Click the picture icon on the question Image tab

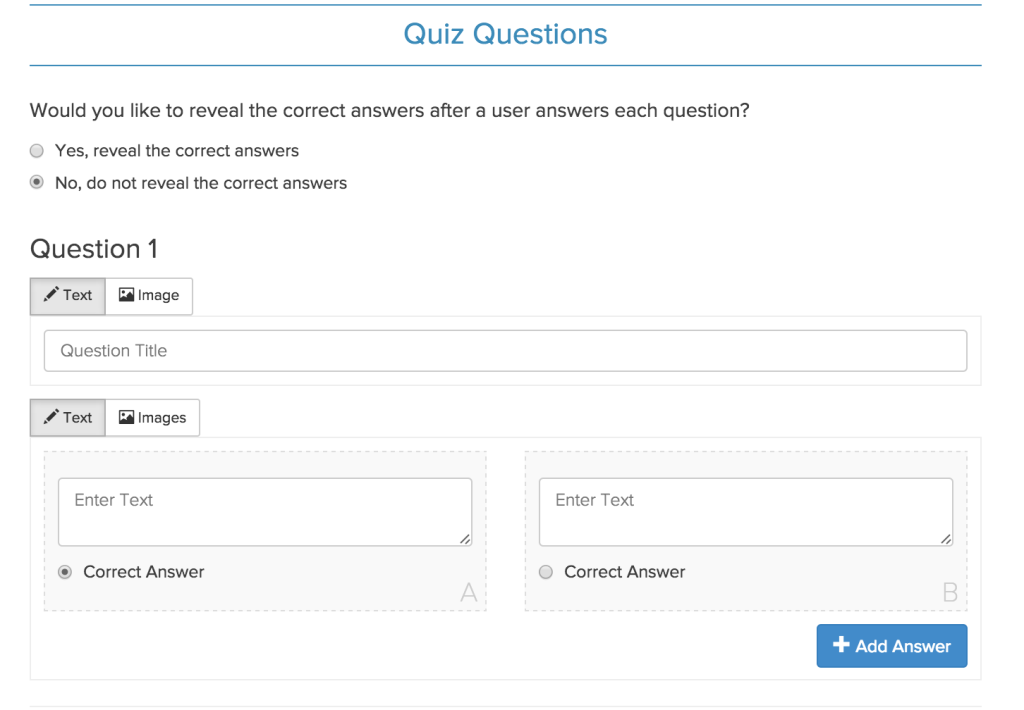pyautogui.click(x=126, y=295)
